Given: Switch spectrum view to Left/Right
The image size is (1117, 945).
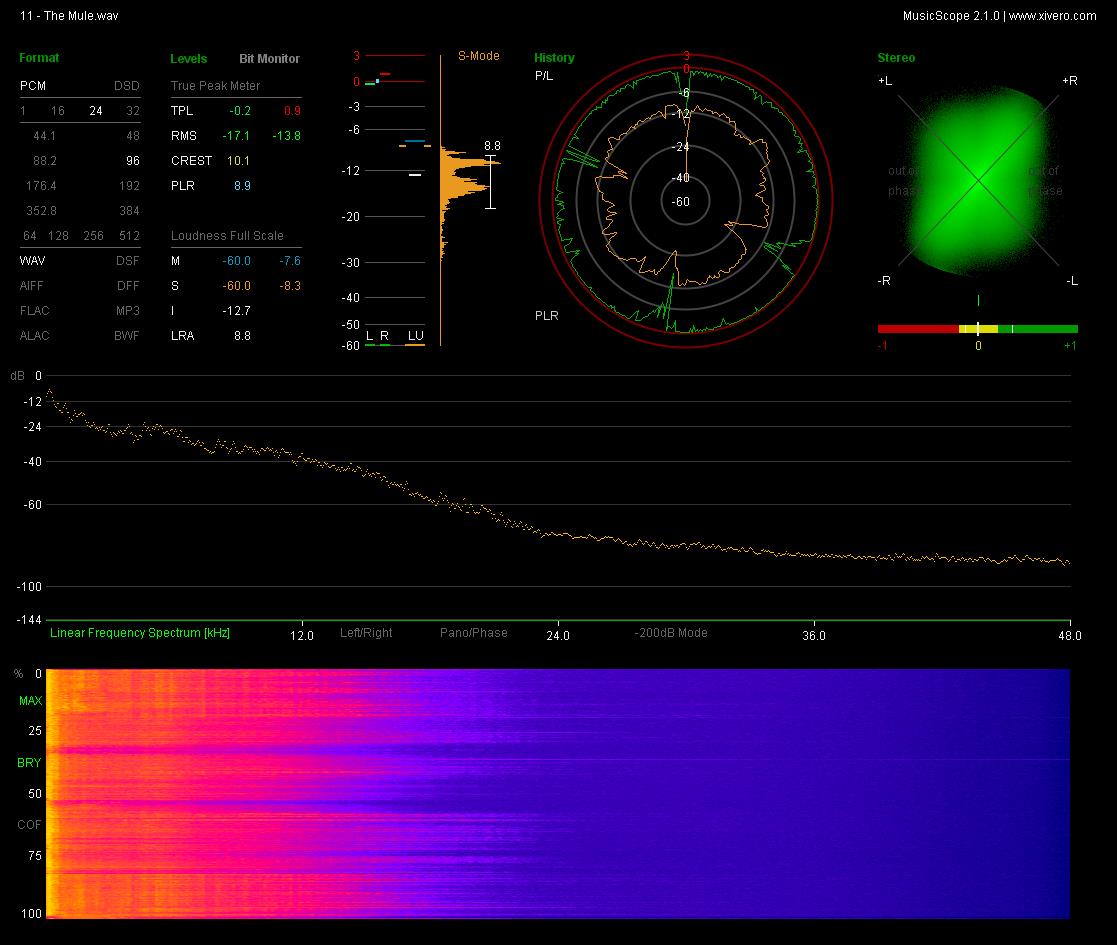Looking at the screenshot, I should 365,632.
